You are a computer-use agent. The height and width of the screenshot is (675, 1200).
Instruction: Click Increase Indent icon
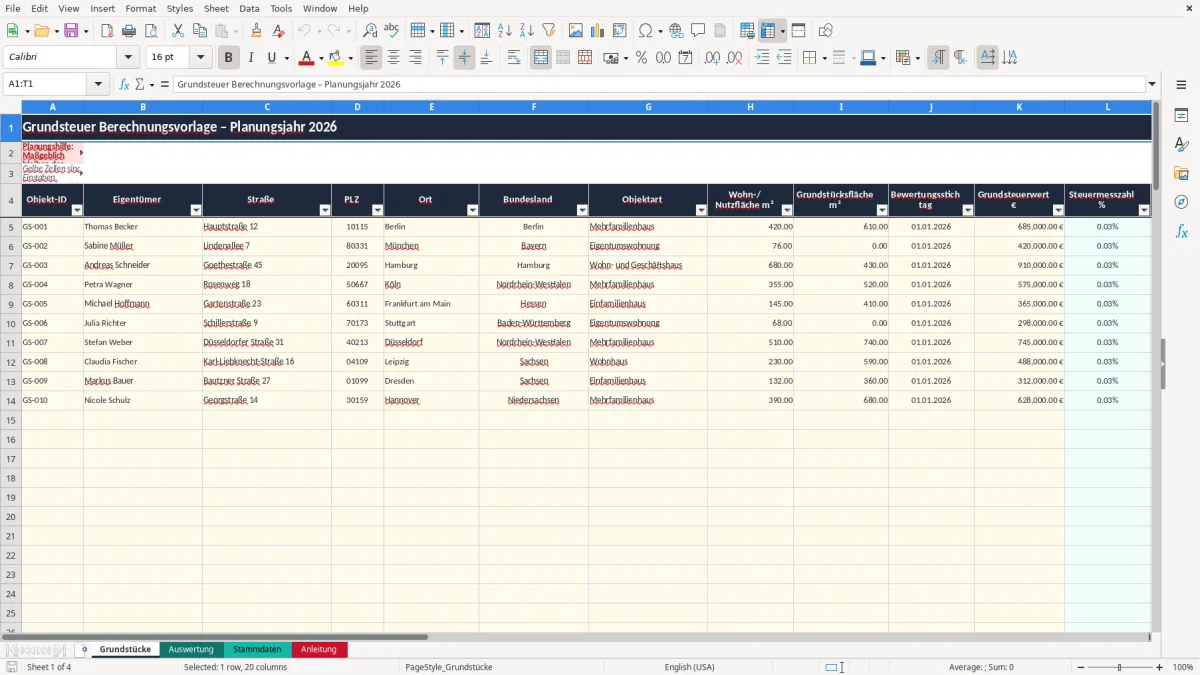(762, 58)
